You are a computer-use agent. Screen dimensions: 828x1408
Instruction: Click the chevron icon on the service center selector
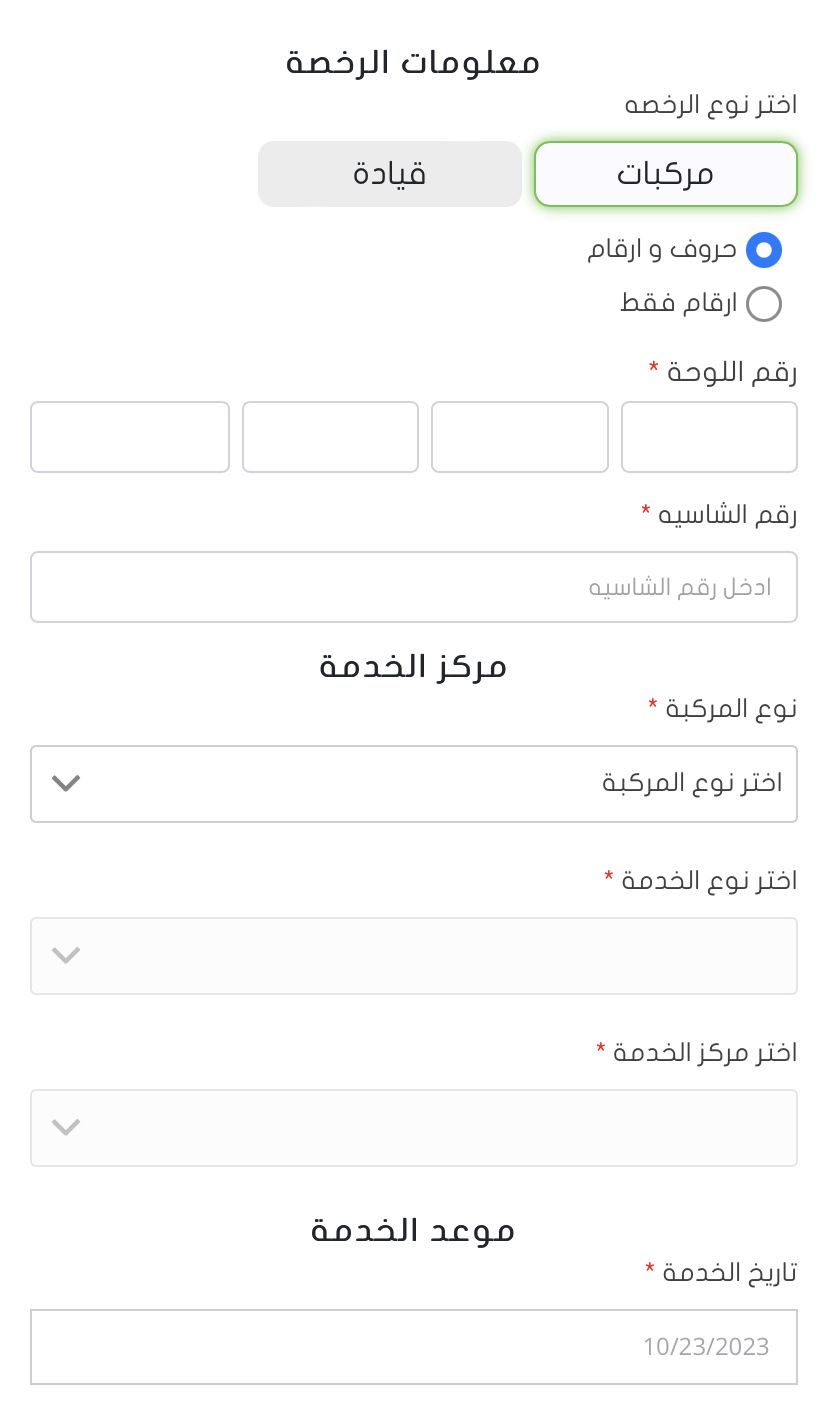coord(66,1128)
